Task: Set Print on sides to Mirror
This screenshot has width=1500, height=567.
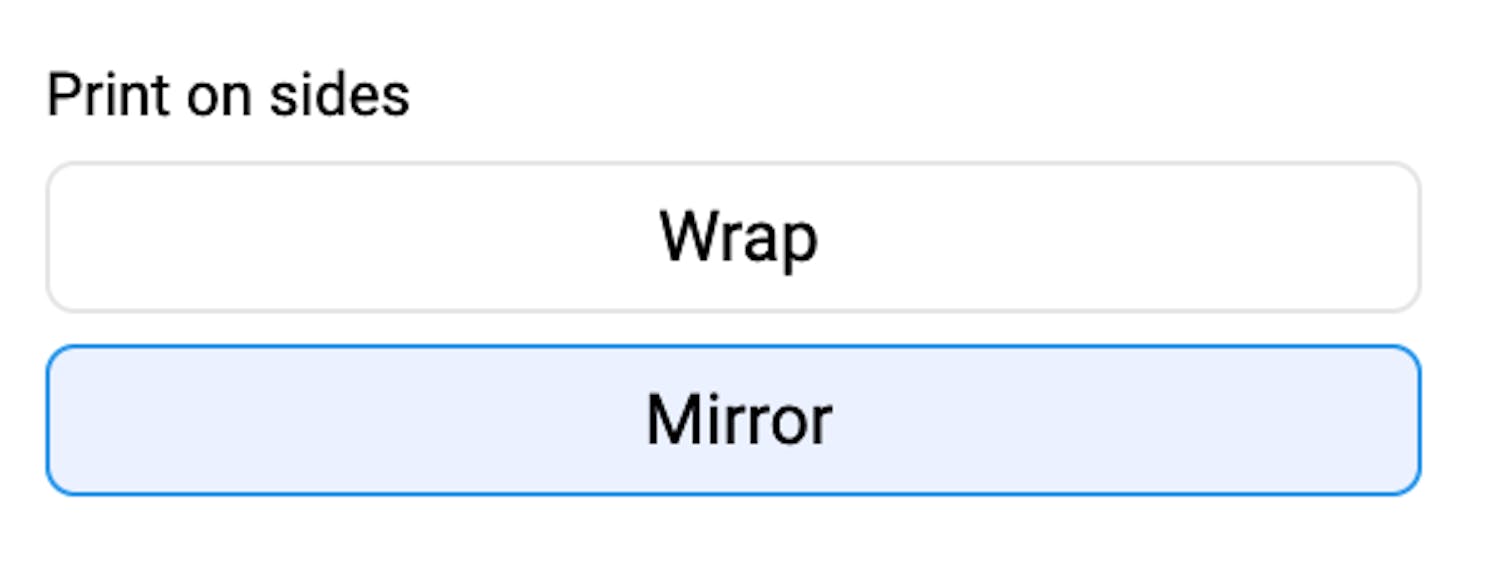Action: click(733, 420)
